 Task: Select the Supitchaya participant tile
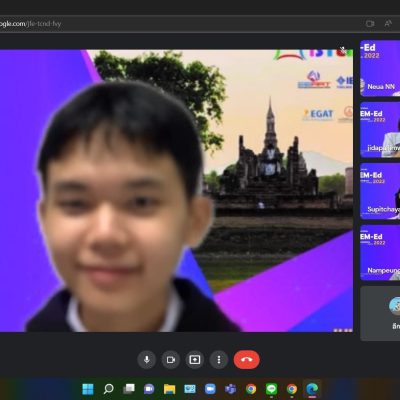click(380, 191)
